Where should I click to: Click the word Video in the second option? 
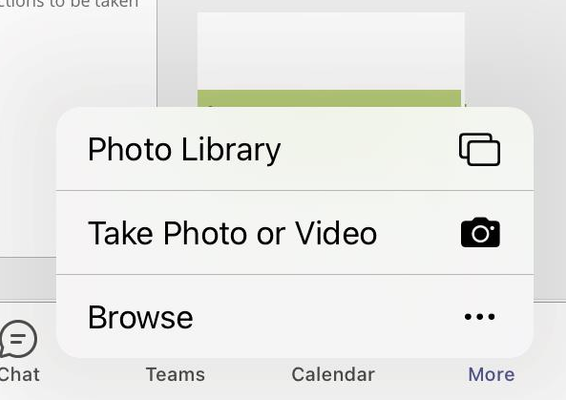336,233
